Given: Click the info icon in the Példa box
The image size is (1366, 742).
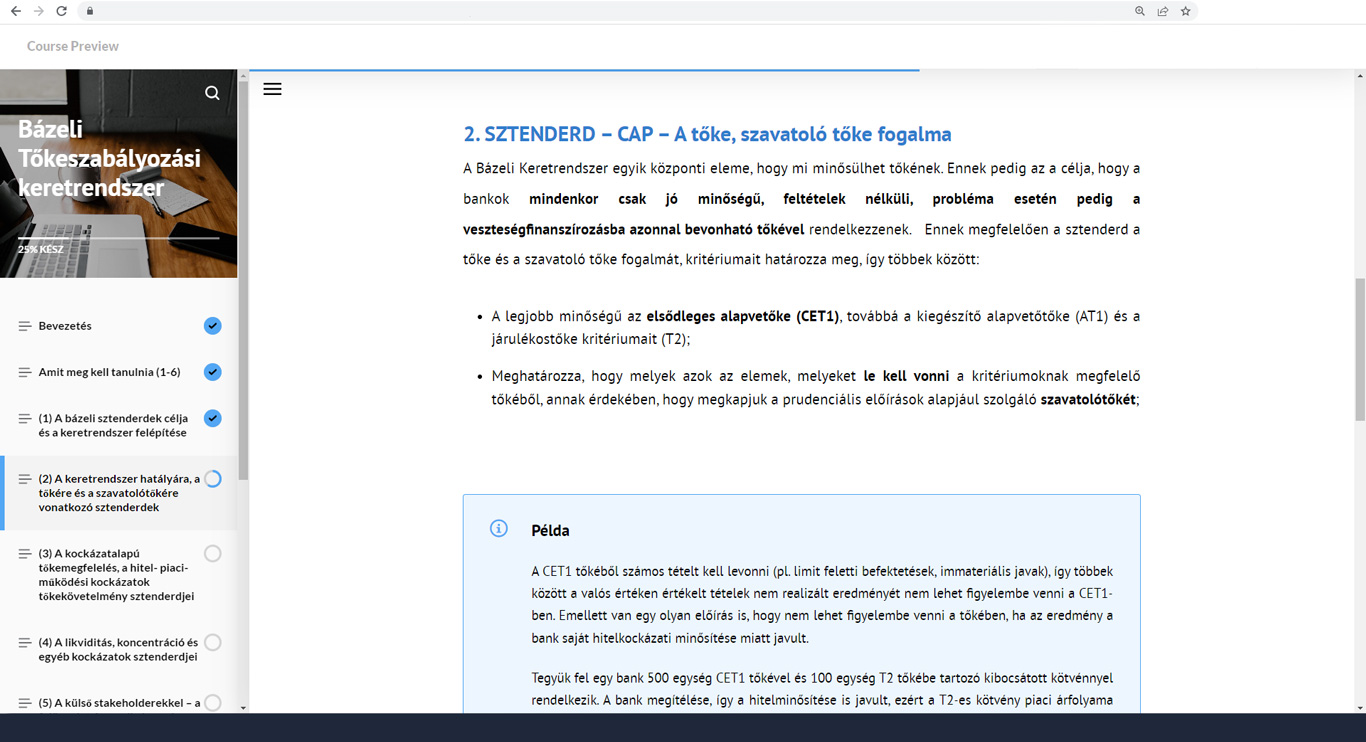Looking at the screenshot, I should coord(499,529).
